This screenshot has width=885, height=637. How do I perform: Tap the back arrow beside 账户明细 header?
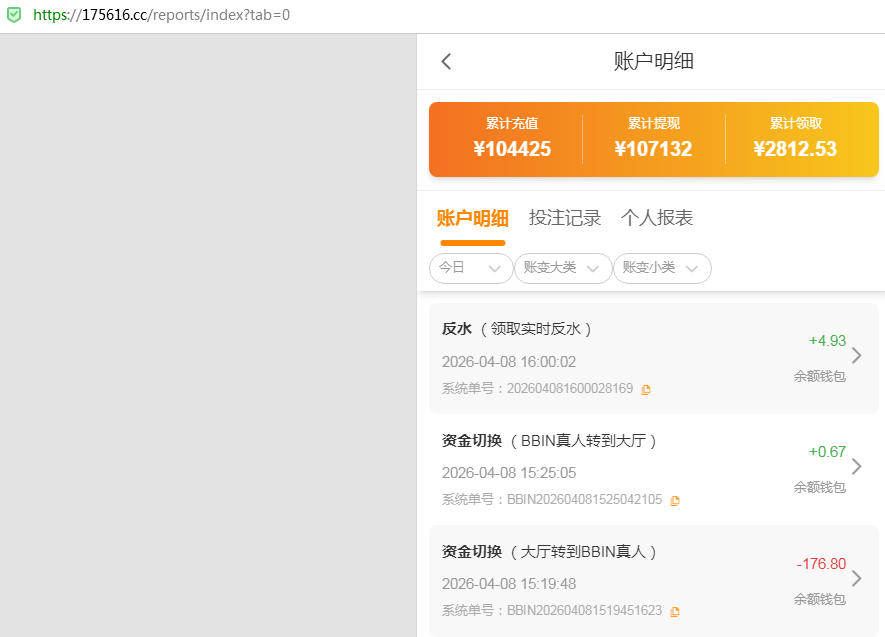coord(445,61)
